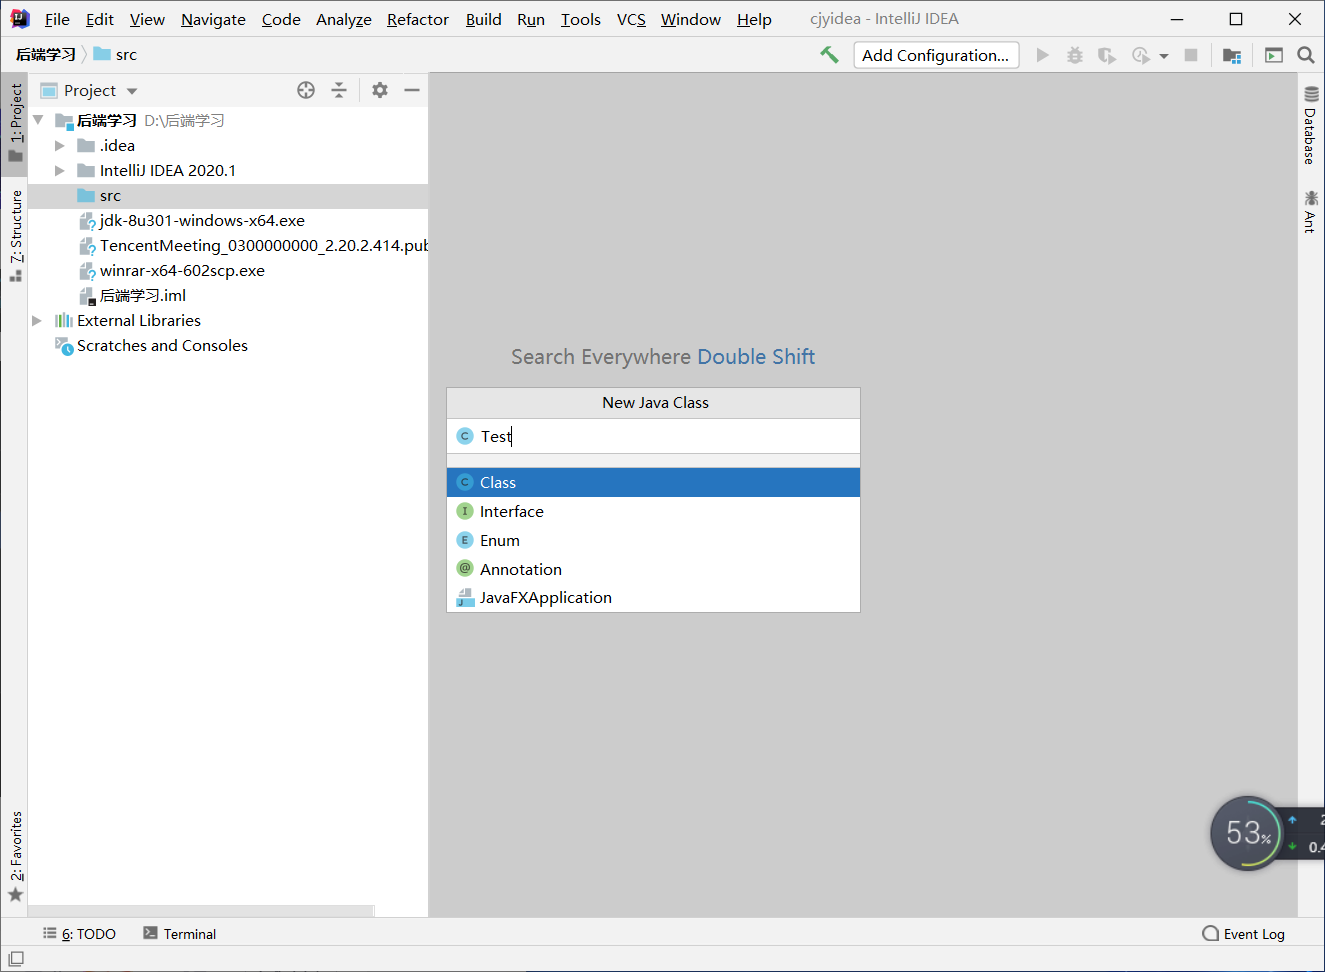Open the Project Structure icon

[1232, 55]
